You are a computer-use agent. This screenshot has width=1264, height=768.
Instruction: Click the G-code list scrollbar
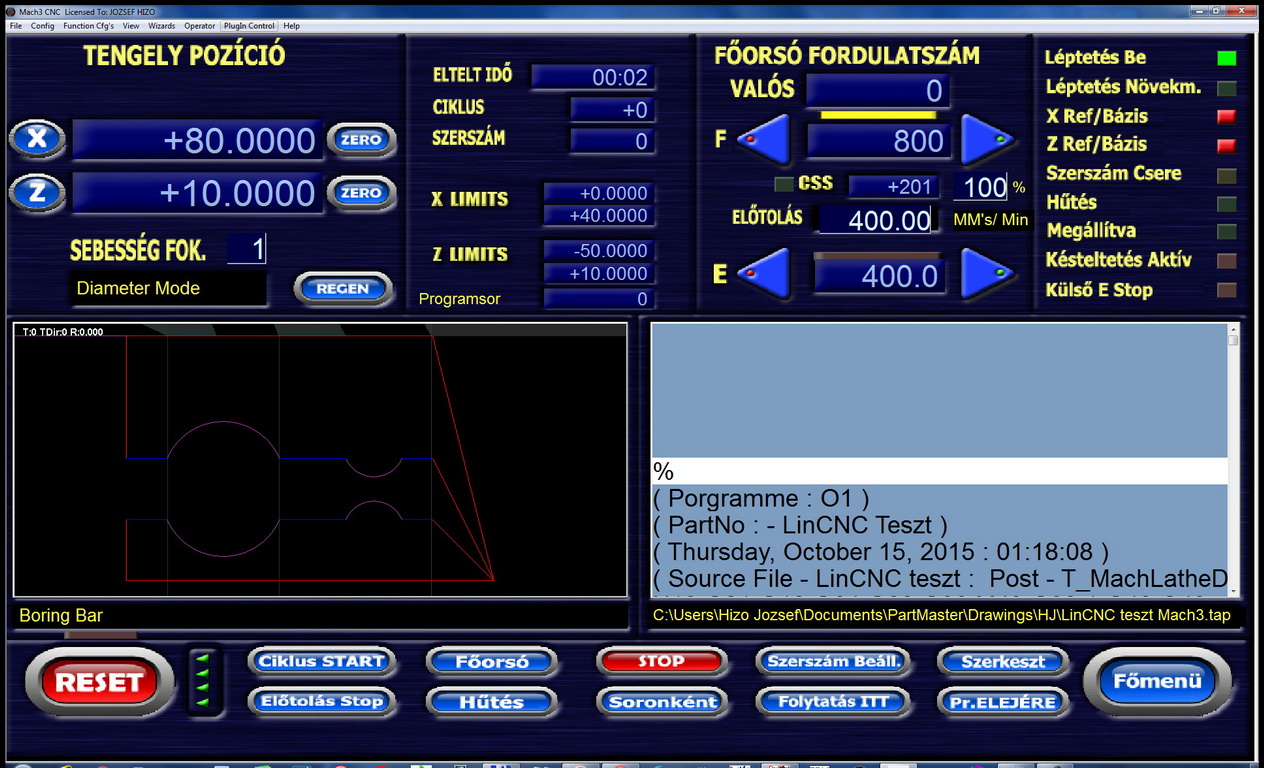click(1233, 460)
